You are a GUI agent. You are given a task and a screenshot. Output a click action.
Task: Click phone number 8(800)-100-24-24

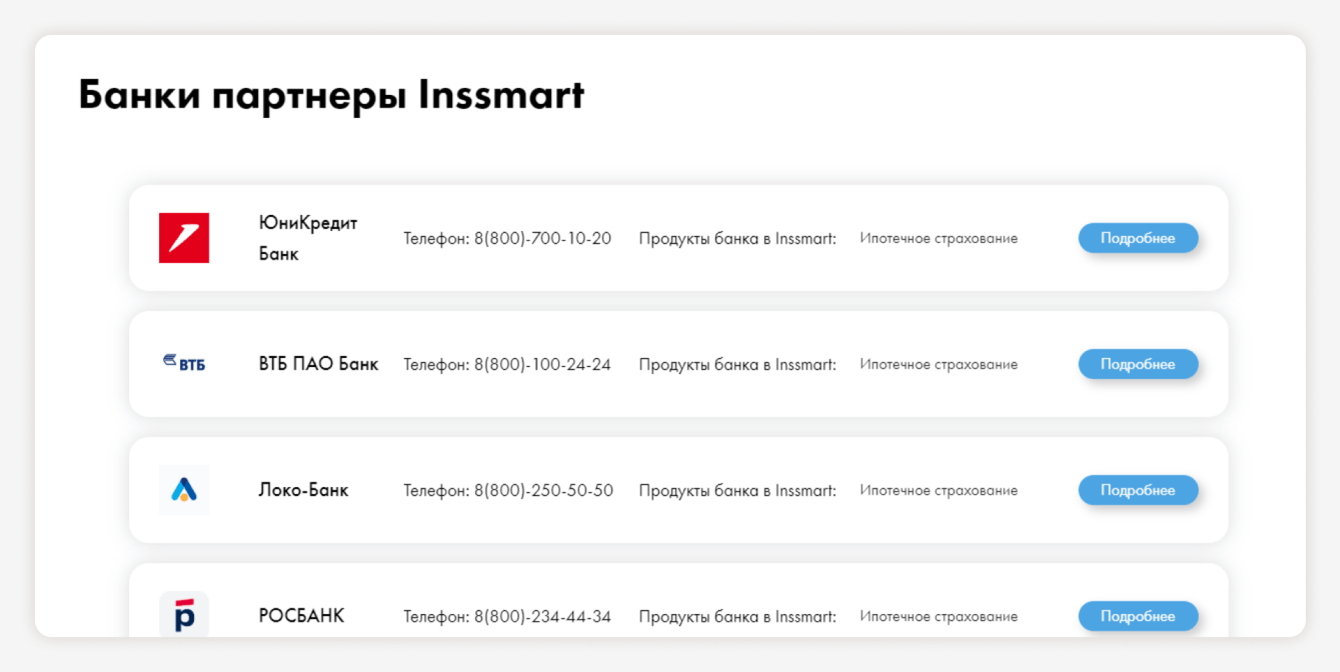(542, 364)
